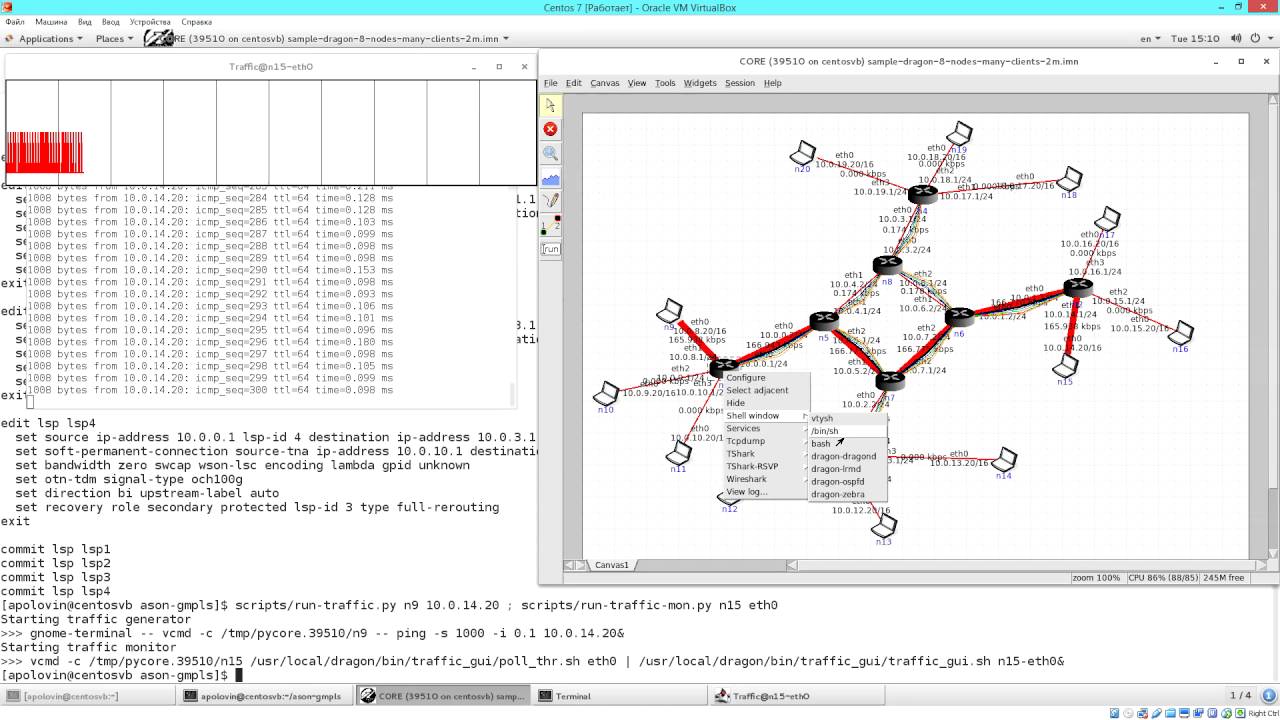
Task: Click the two-node link tool
Action: click(550, 225)
